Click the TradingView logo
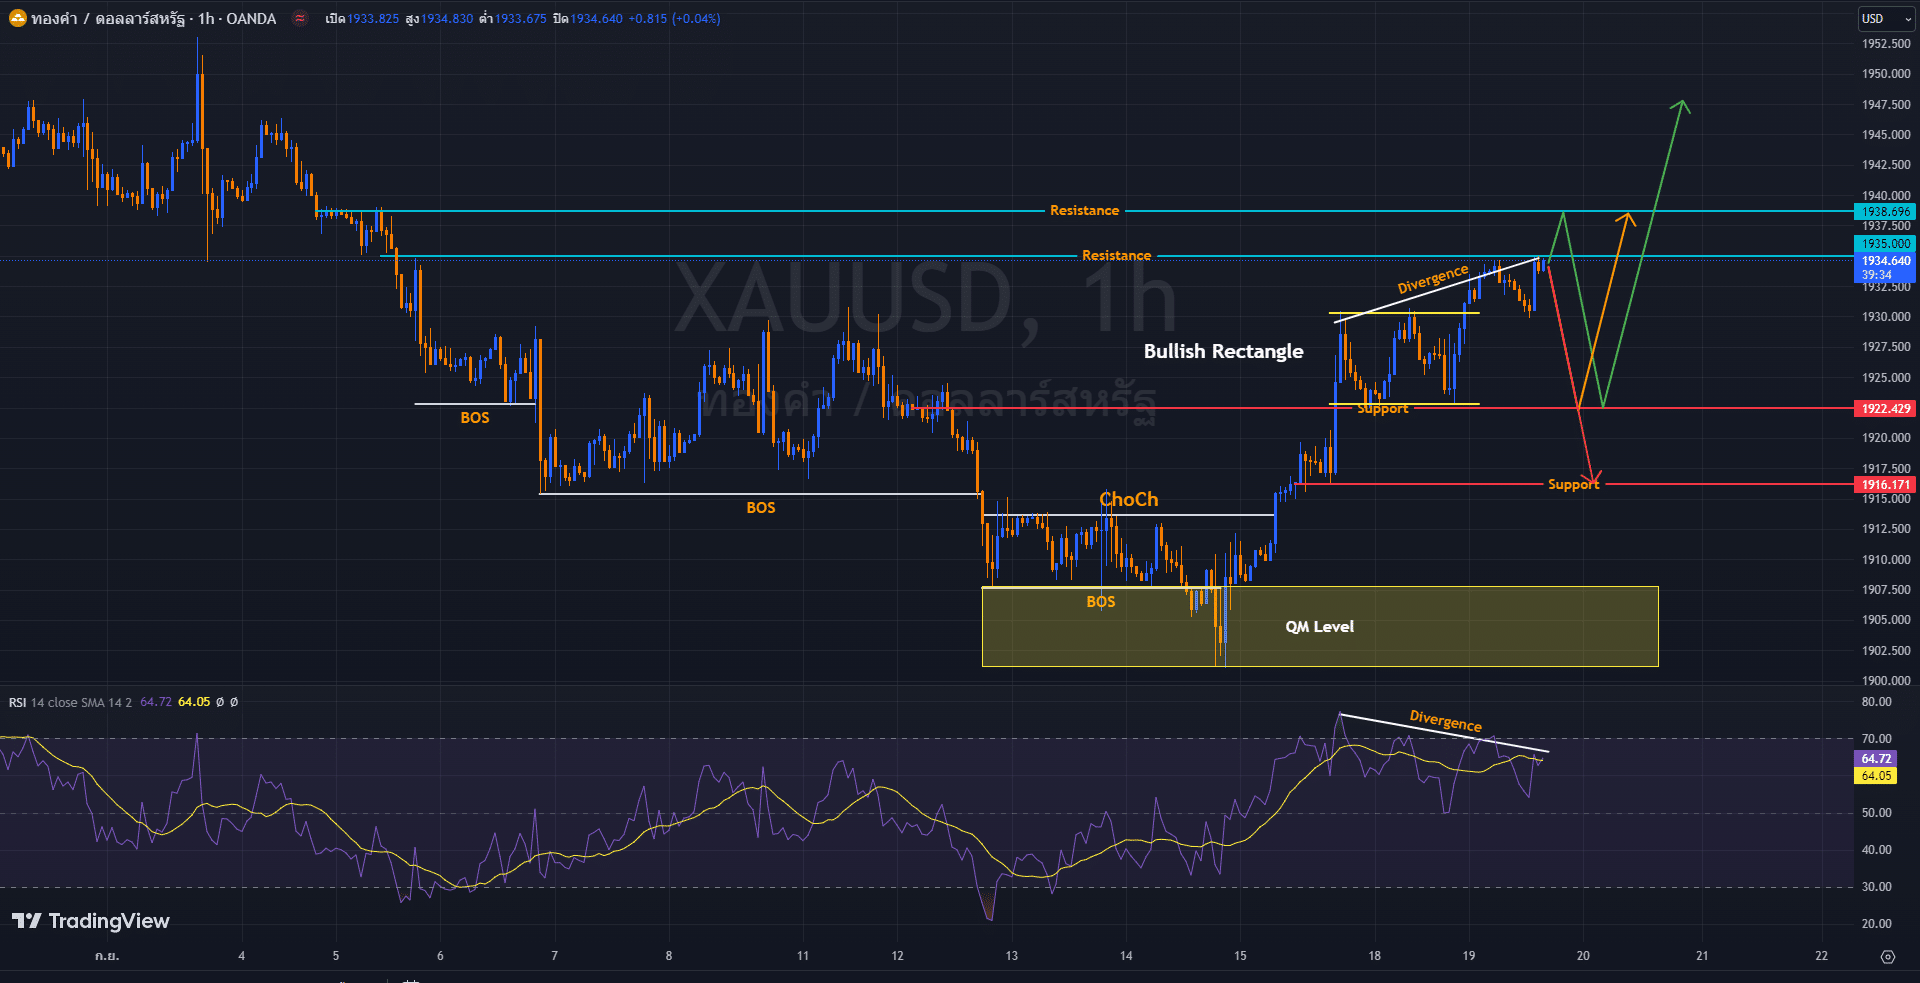This screenshot has width=1920, height=983. [x=91, y=921]
